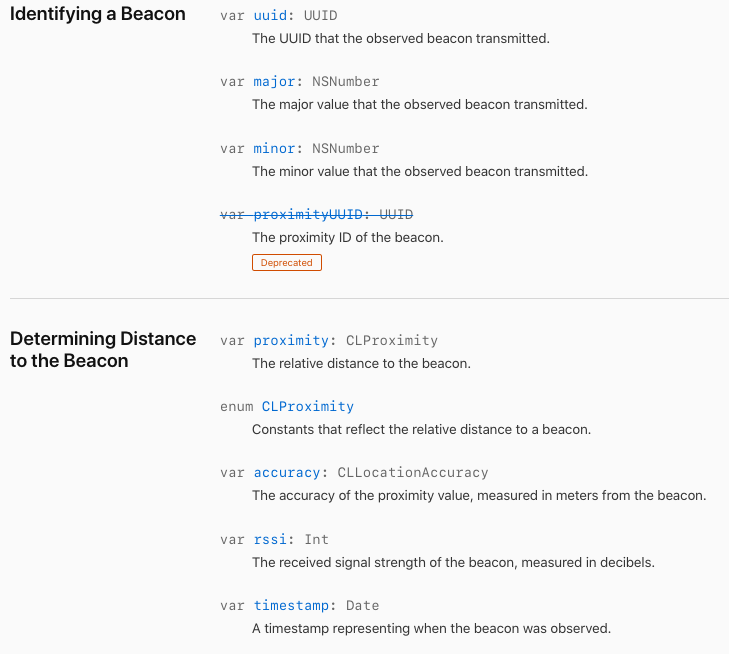The image size is (729, 654).
Task: Click the Constants that reflect description
Action: point(421,429)
